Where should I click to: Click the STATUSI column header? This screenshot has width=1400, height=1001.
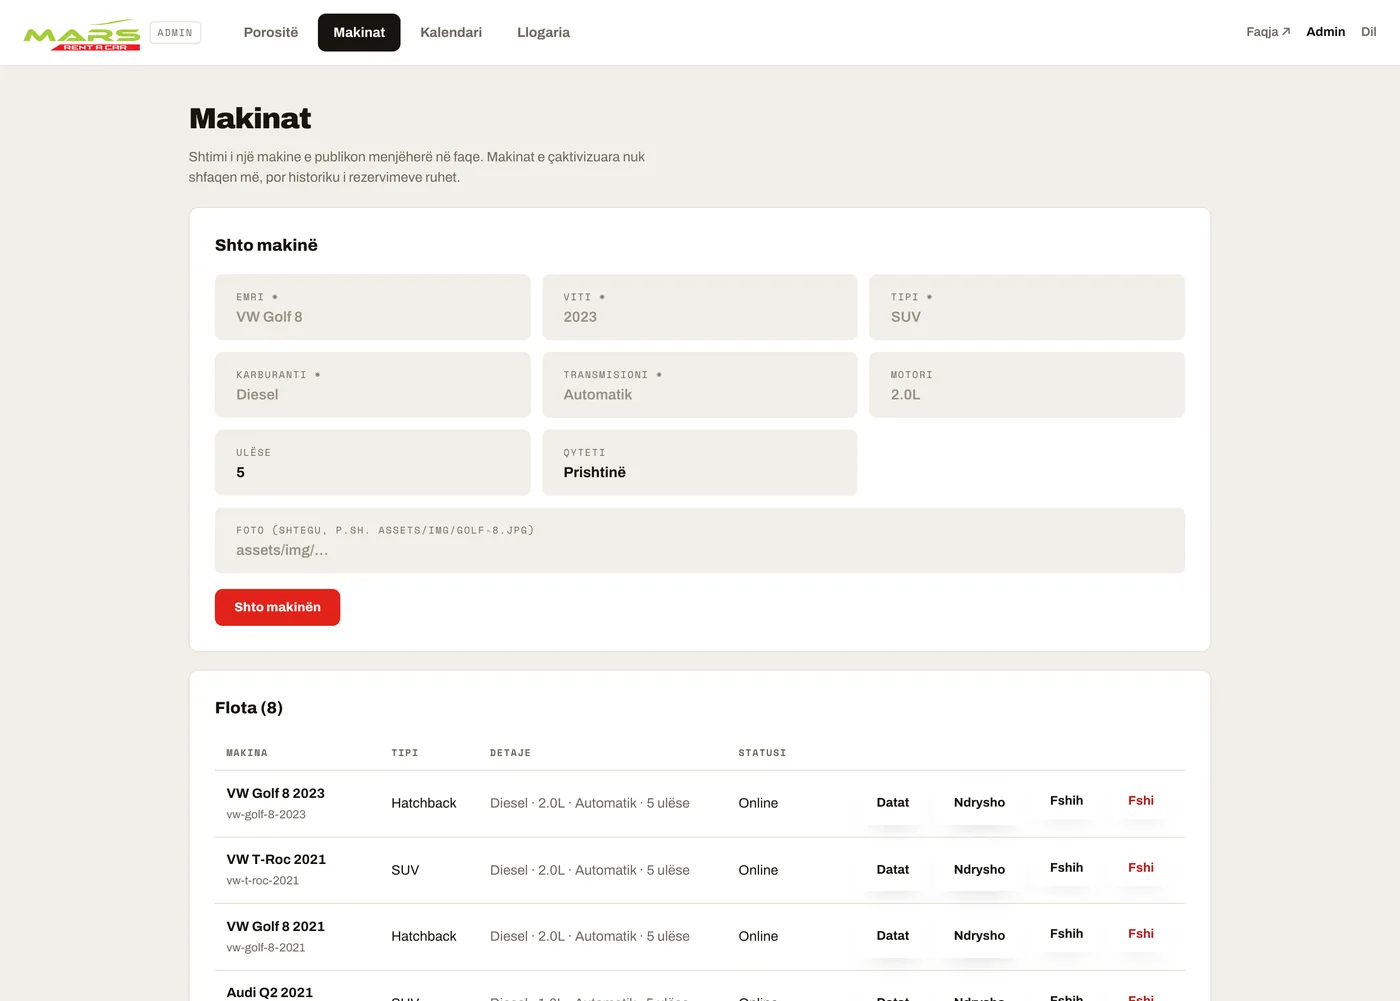tap(762, 753)
